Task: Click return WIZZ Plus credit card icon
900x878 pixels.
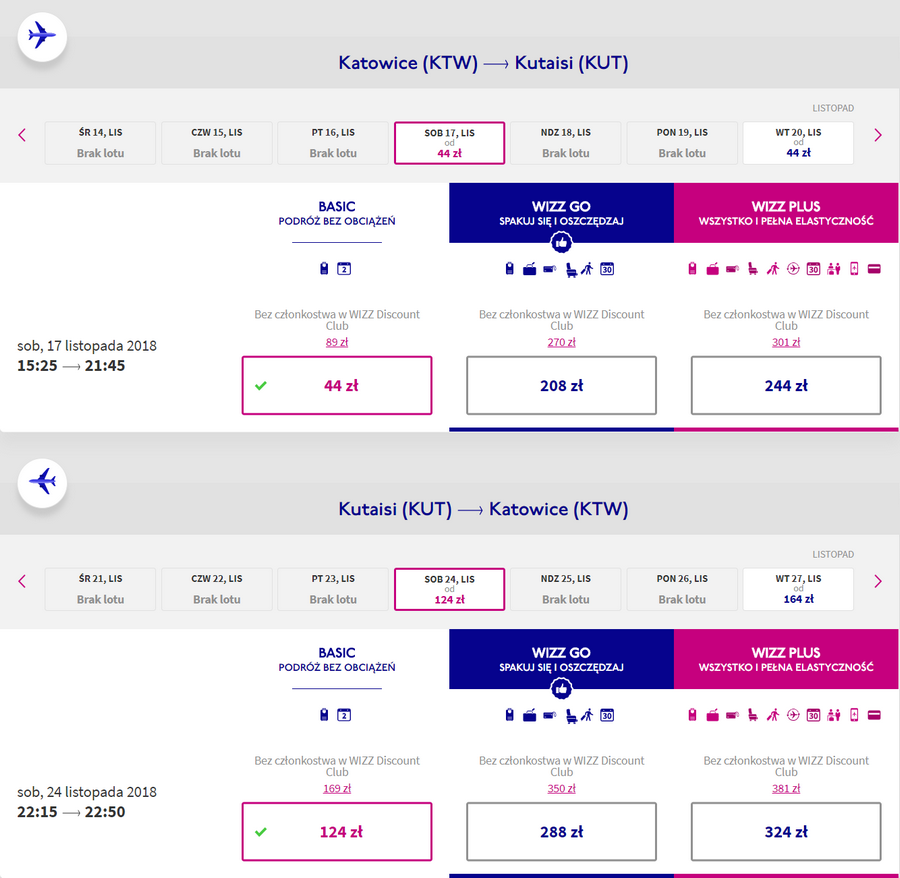Action: click(x=874, y=716)
